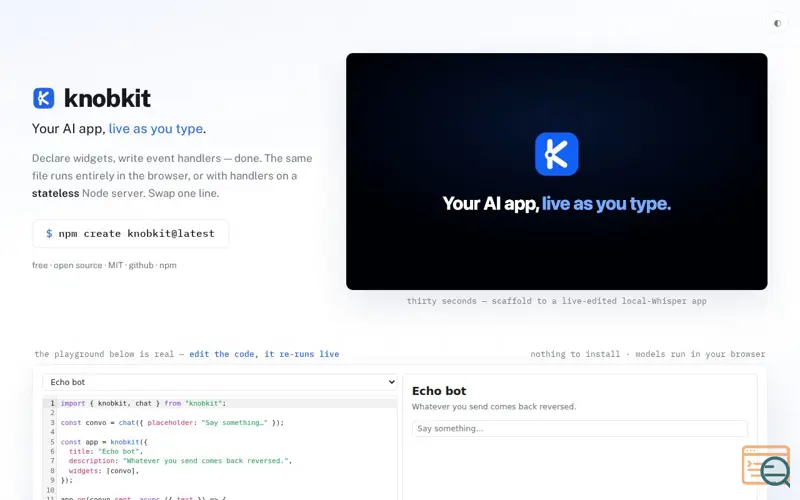This screenshot has height=500, width=800.
Task: Click the 'const convo = chat' code line
Action: pyautogui.click(x=172, y=422)
